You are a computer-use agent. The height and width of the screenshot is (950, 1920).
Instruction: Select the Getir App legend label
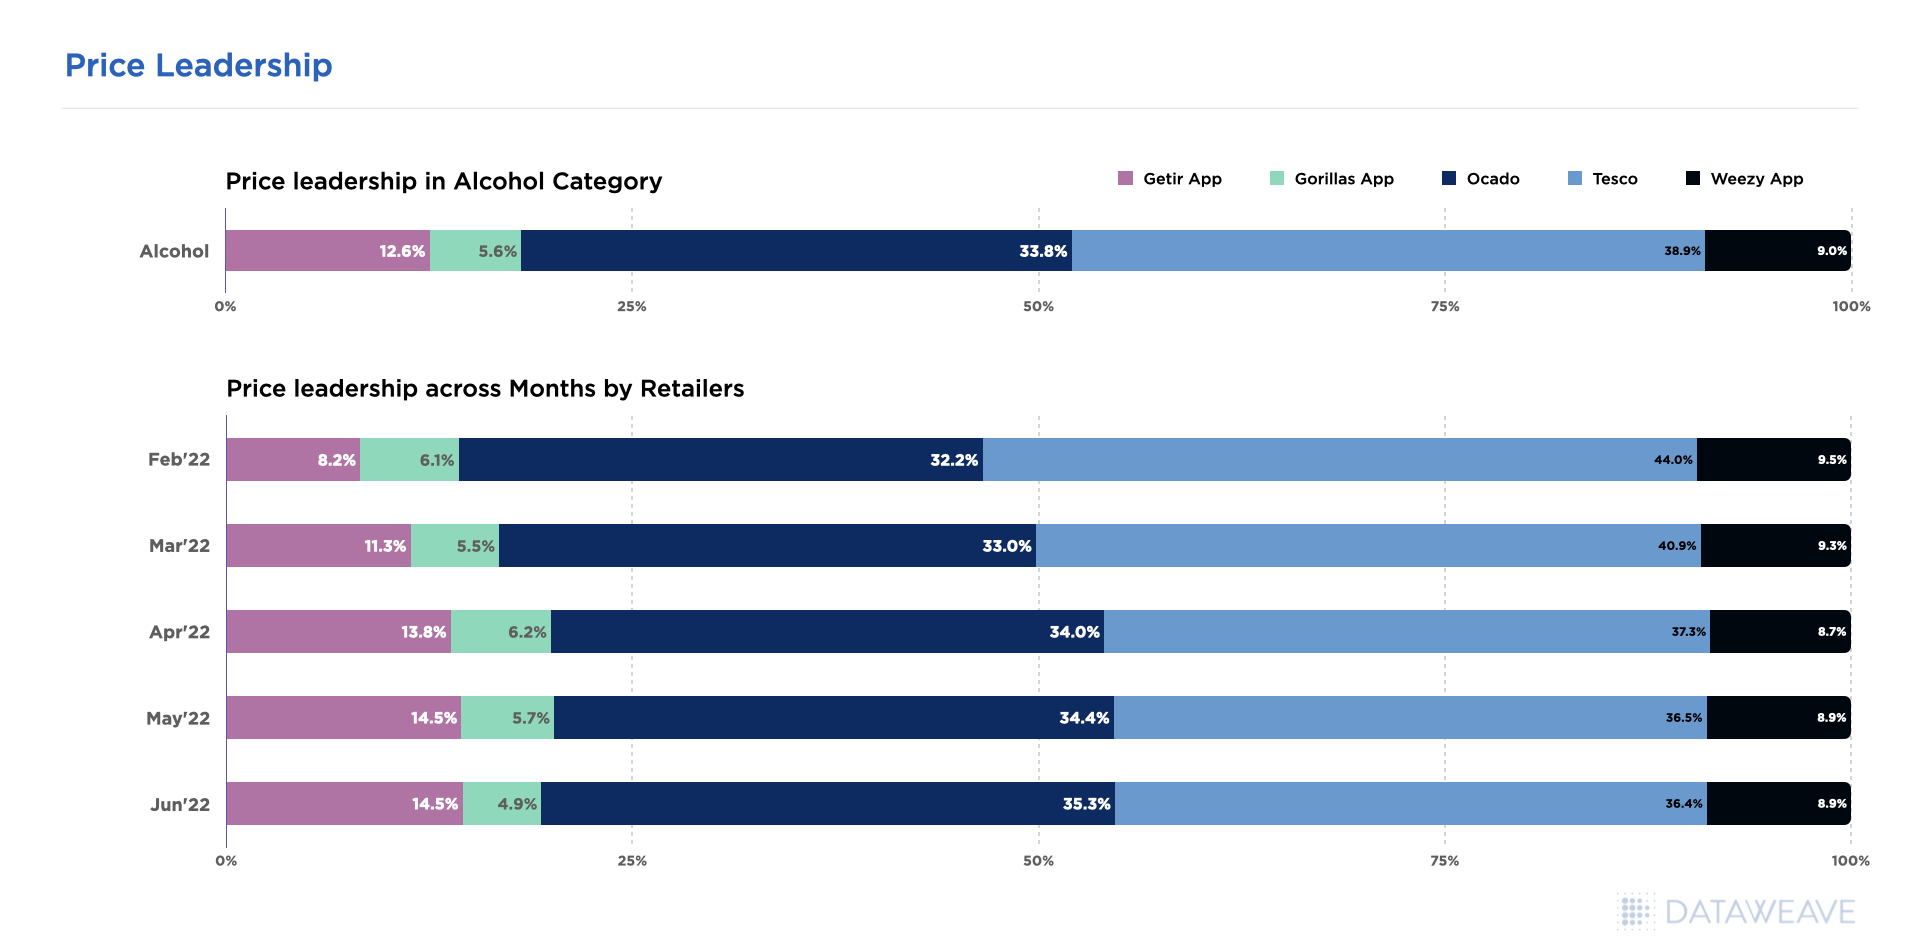click(1182, 179)
